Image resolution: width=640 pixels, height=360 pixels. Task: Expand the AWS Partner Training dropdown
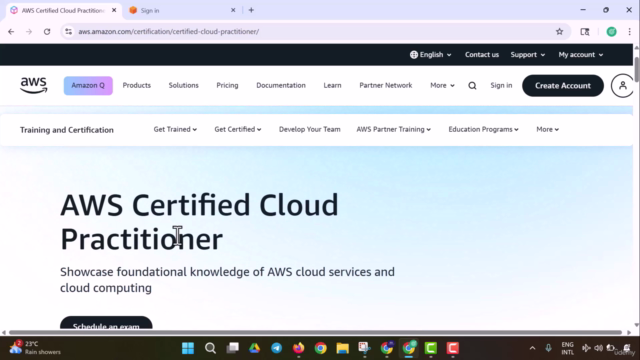[x=393, y=129]
